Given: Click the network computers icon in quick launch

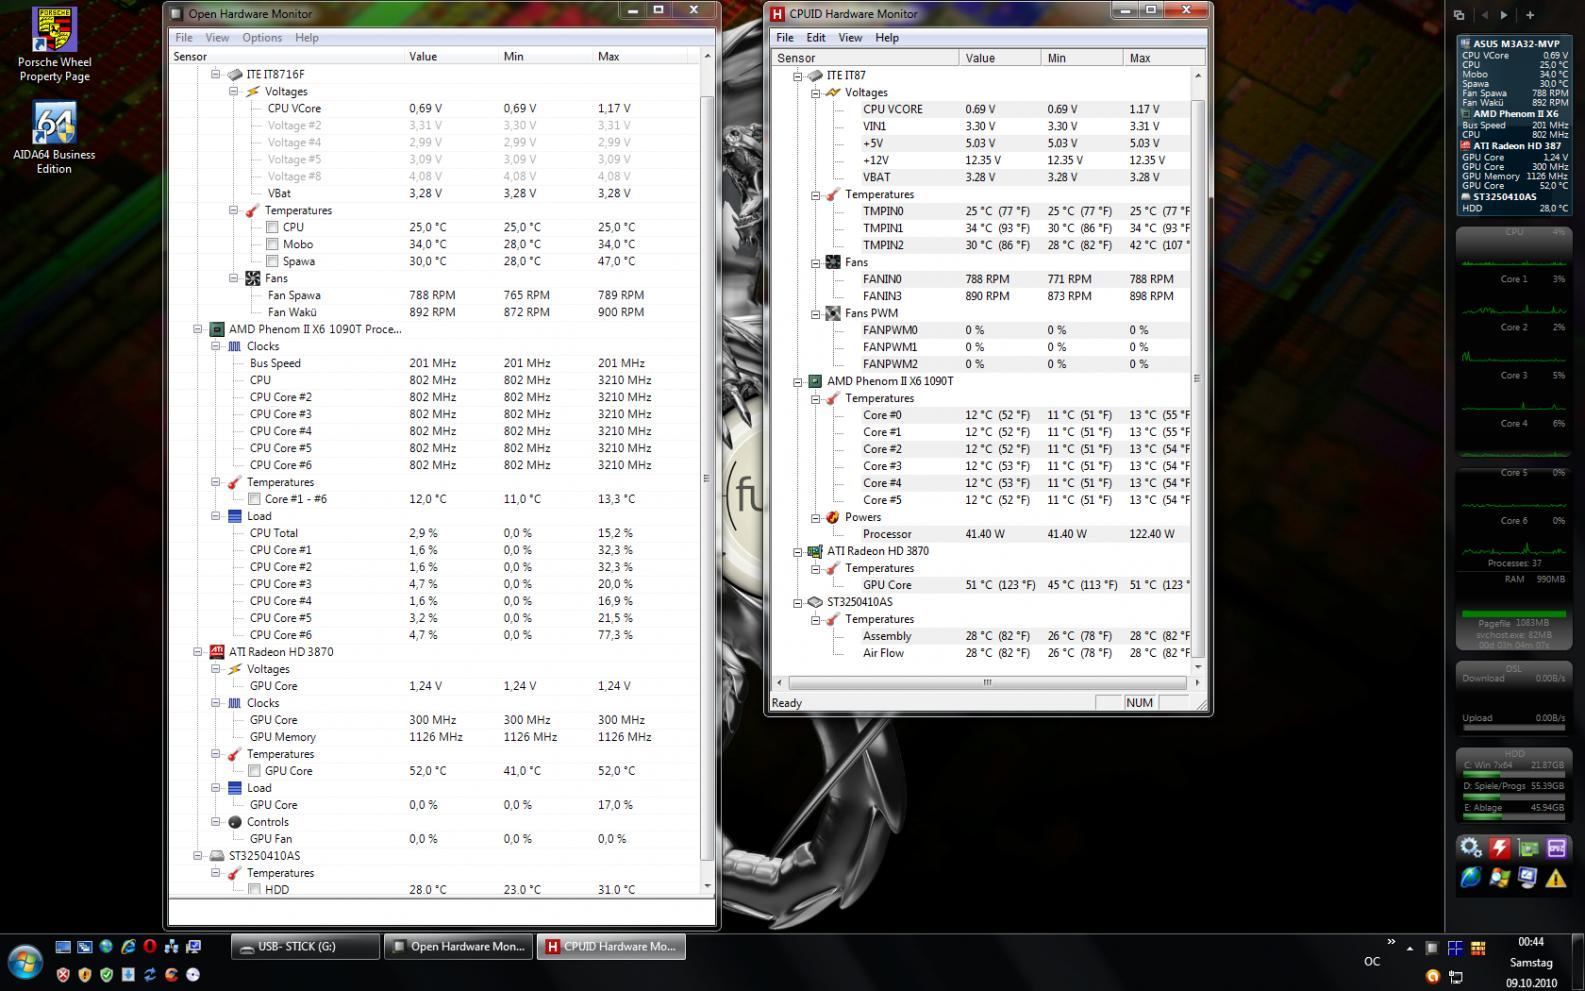Looking at the screenshot, I should tap(172, 946).
